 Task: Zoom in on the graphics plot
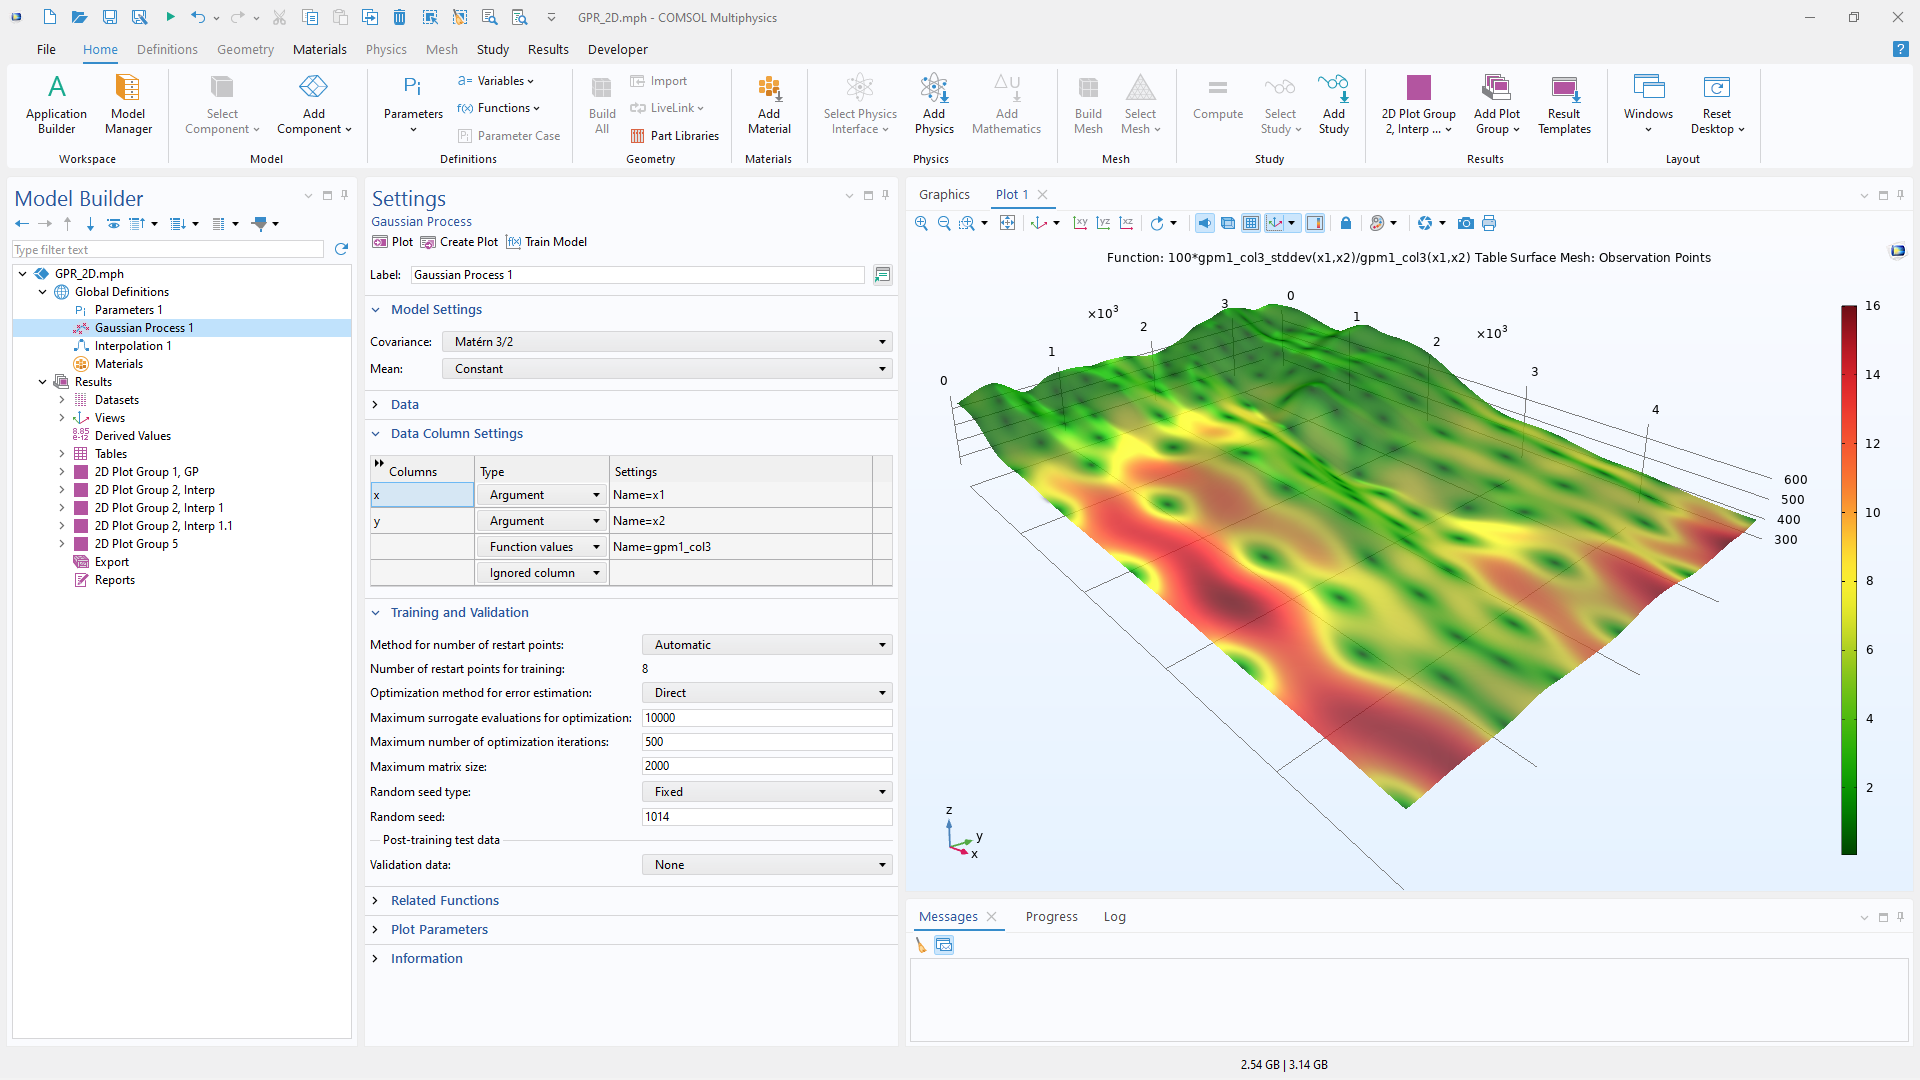(x=921, y=223)
